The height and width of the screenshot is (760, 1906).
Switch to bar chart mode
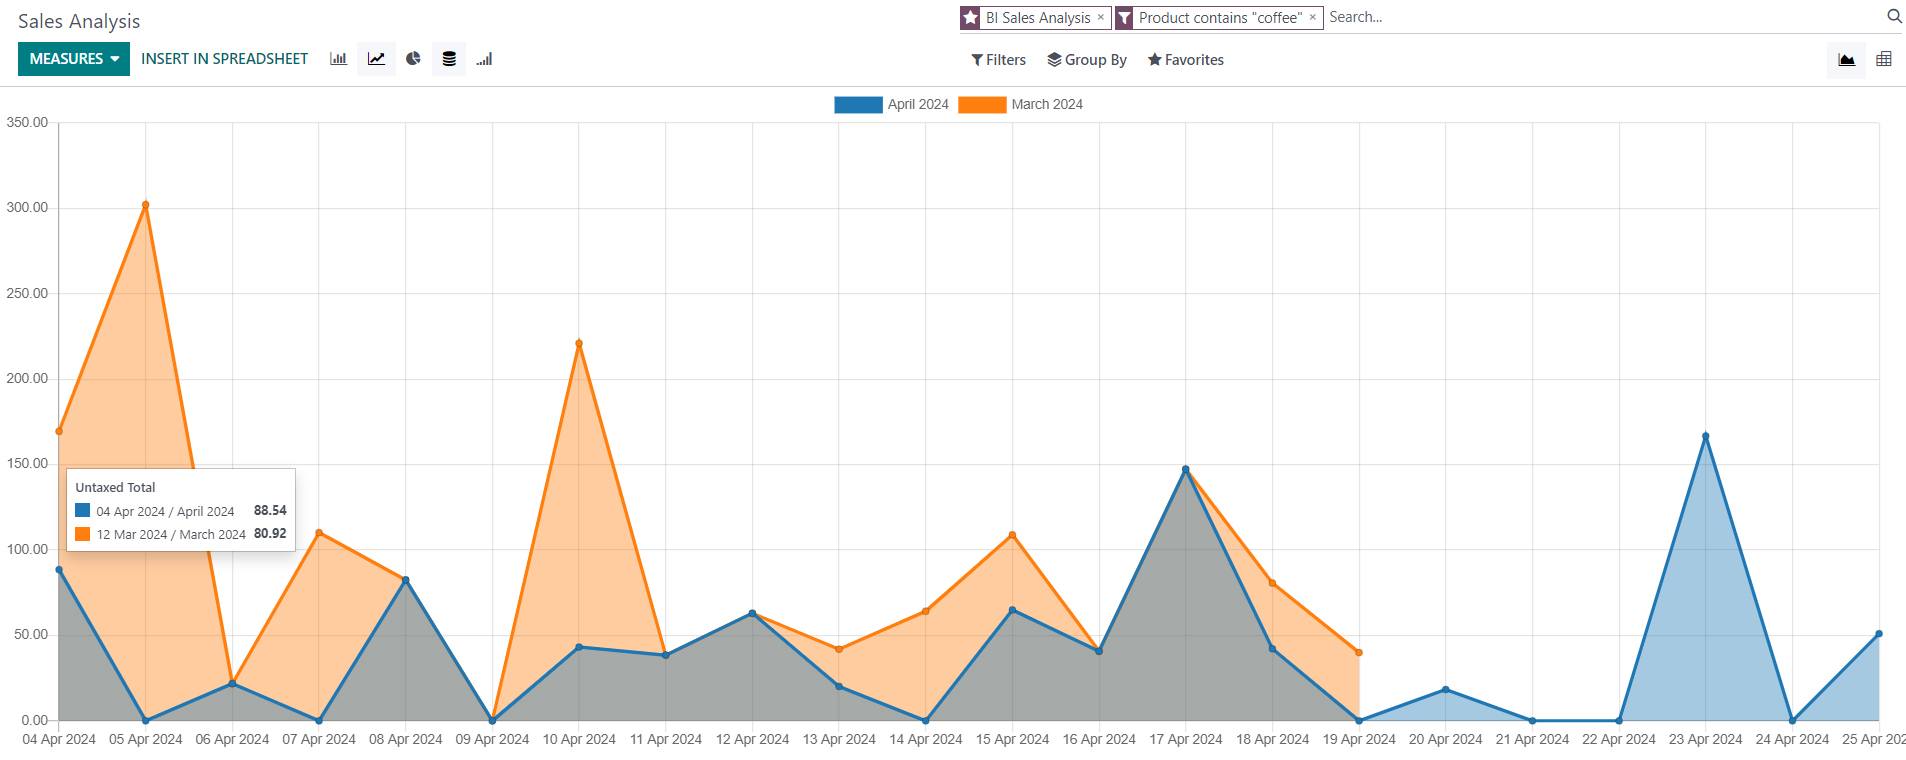point(339,59)
